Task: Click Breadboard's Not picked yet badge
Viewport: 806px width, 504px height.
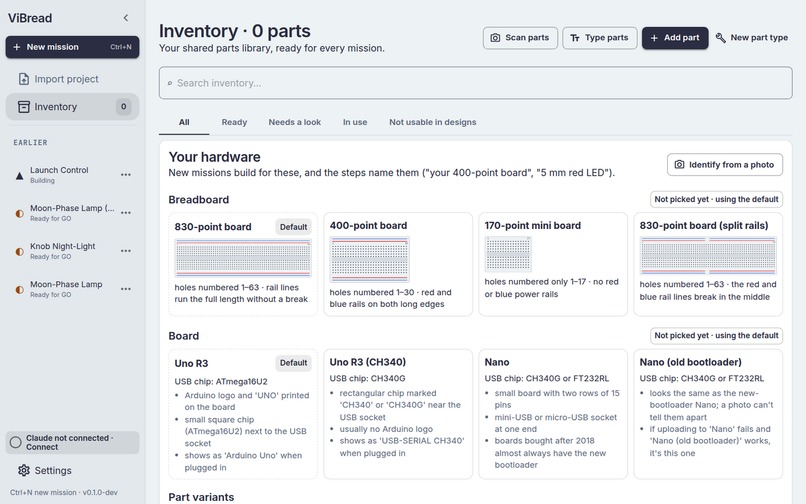Action: (716, 200)
